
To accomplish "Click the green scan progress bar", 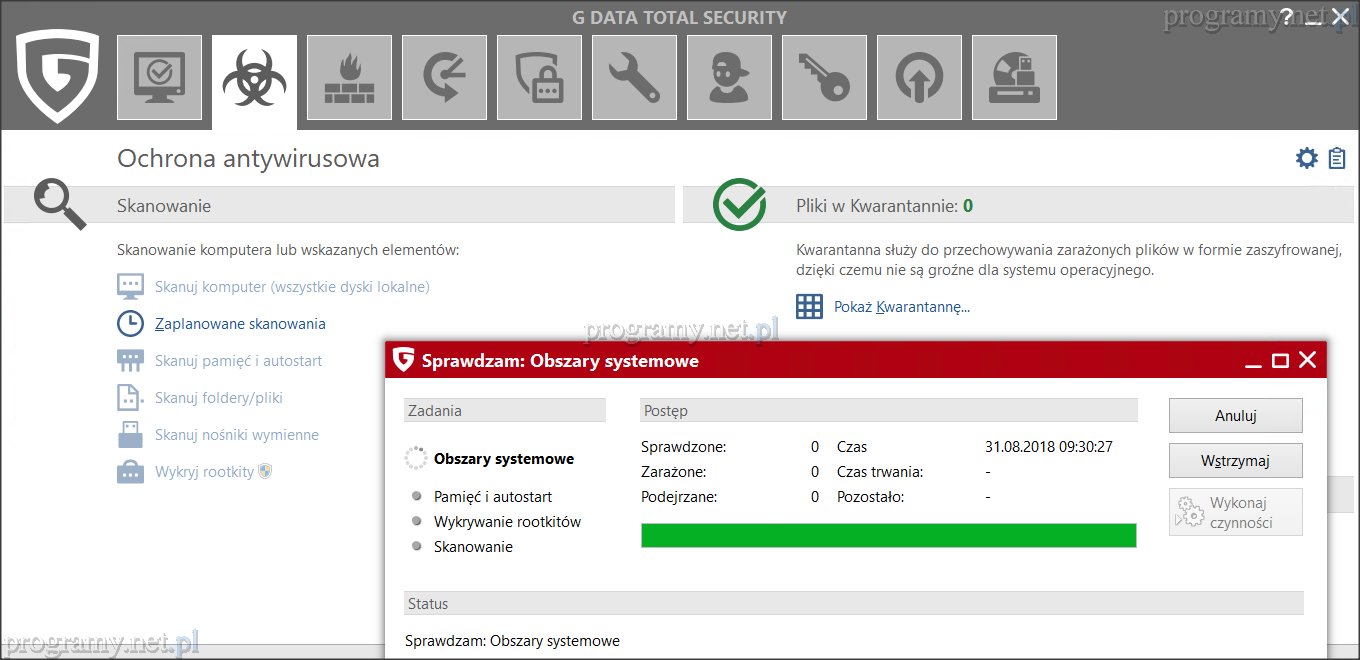I will [x=888, y=536].
